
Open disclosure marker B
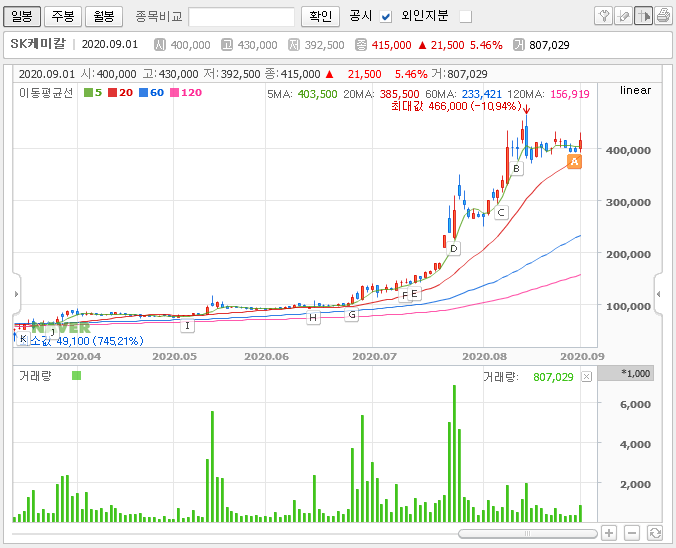pyautogui.click(x=516, y=169)
